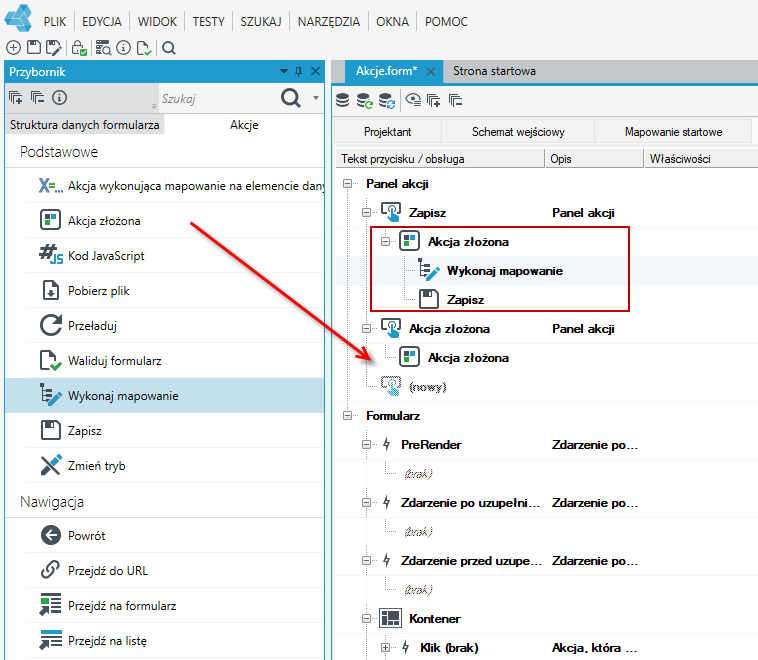This screenshot has width=758, height=660.
Task: Collapse the PreRender event node
Action: pos(366,445)
